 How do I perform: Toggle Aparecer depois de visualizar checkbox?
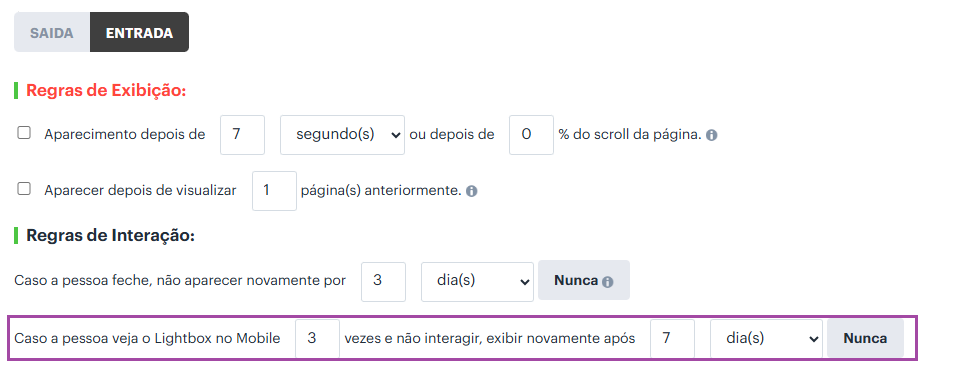(x=24, y=189)
